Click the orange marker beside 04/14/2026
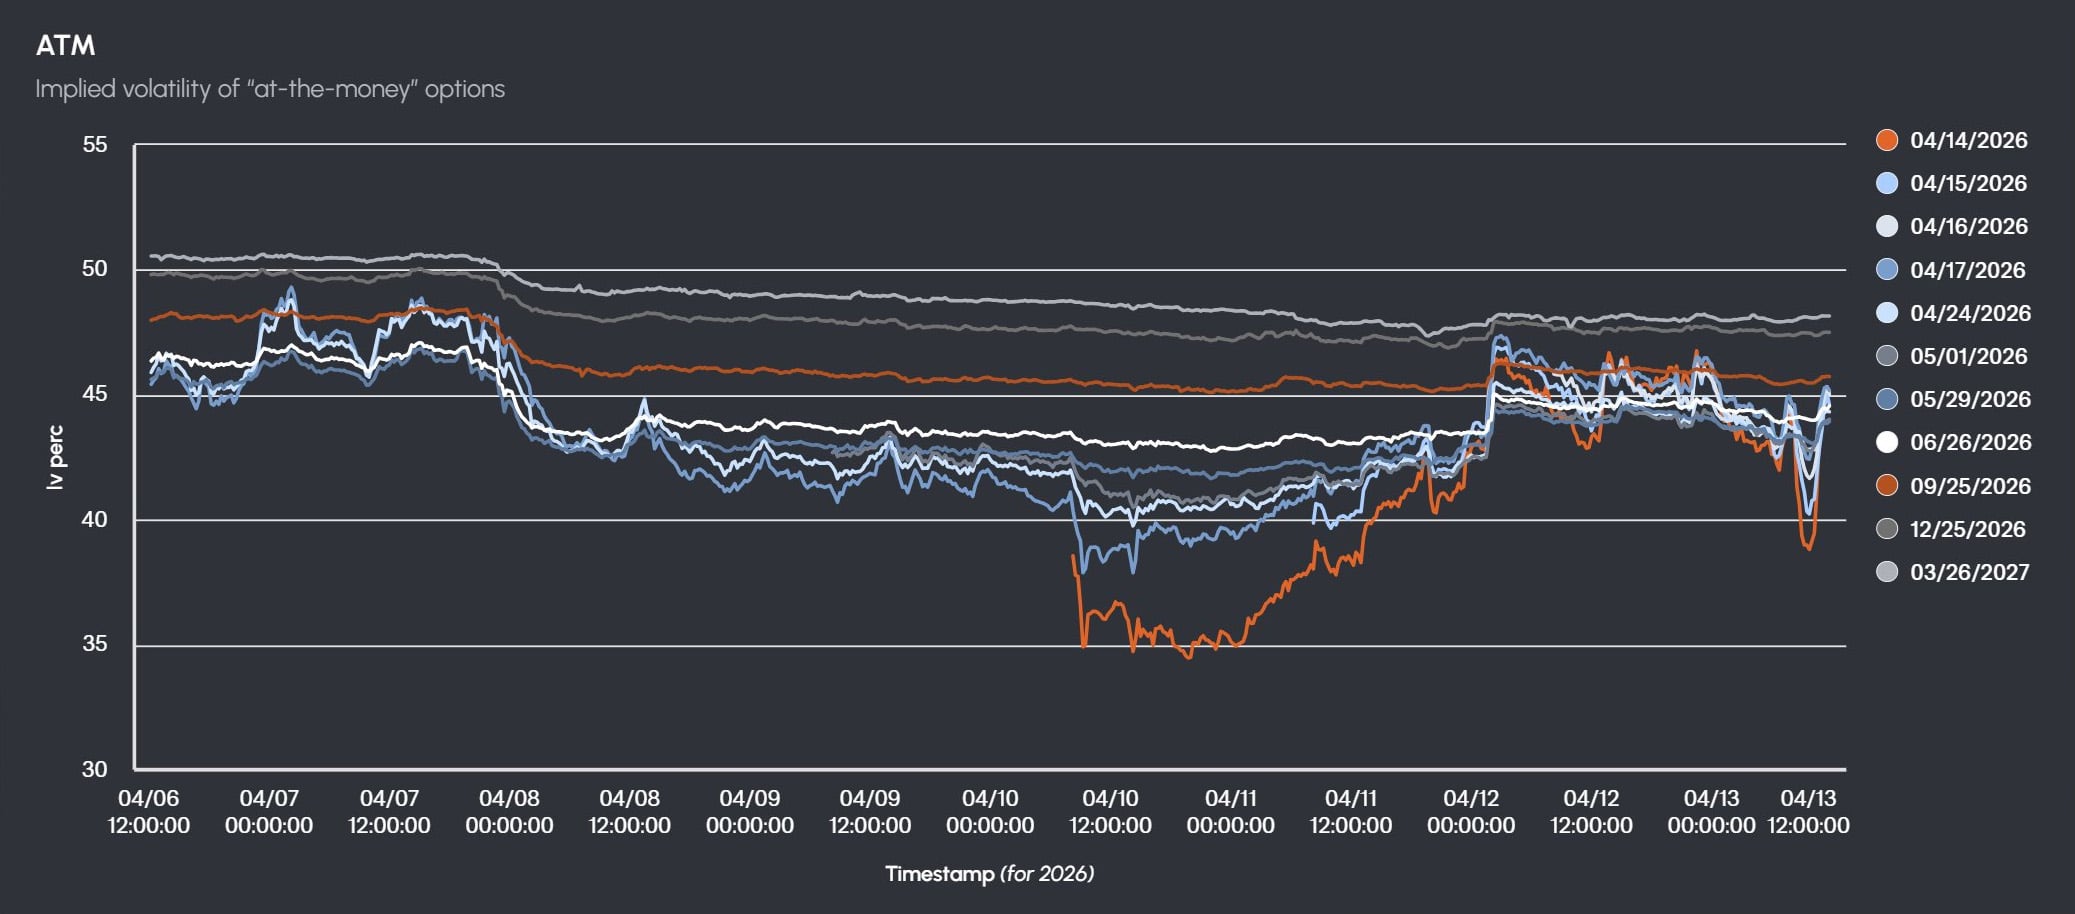The image size is (2075, 914). 1887,140
